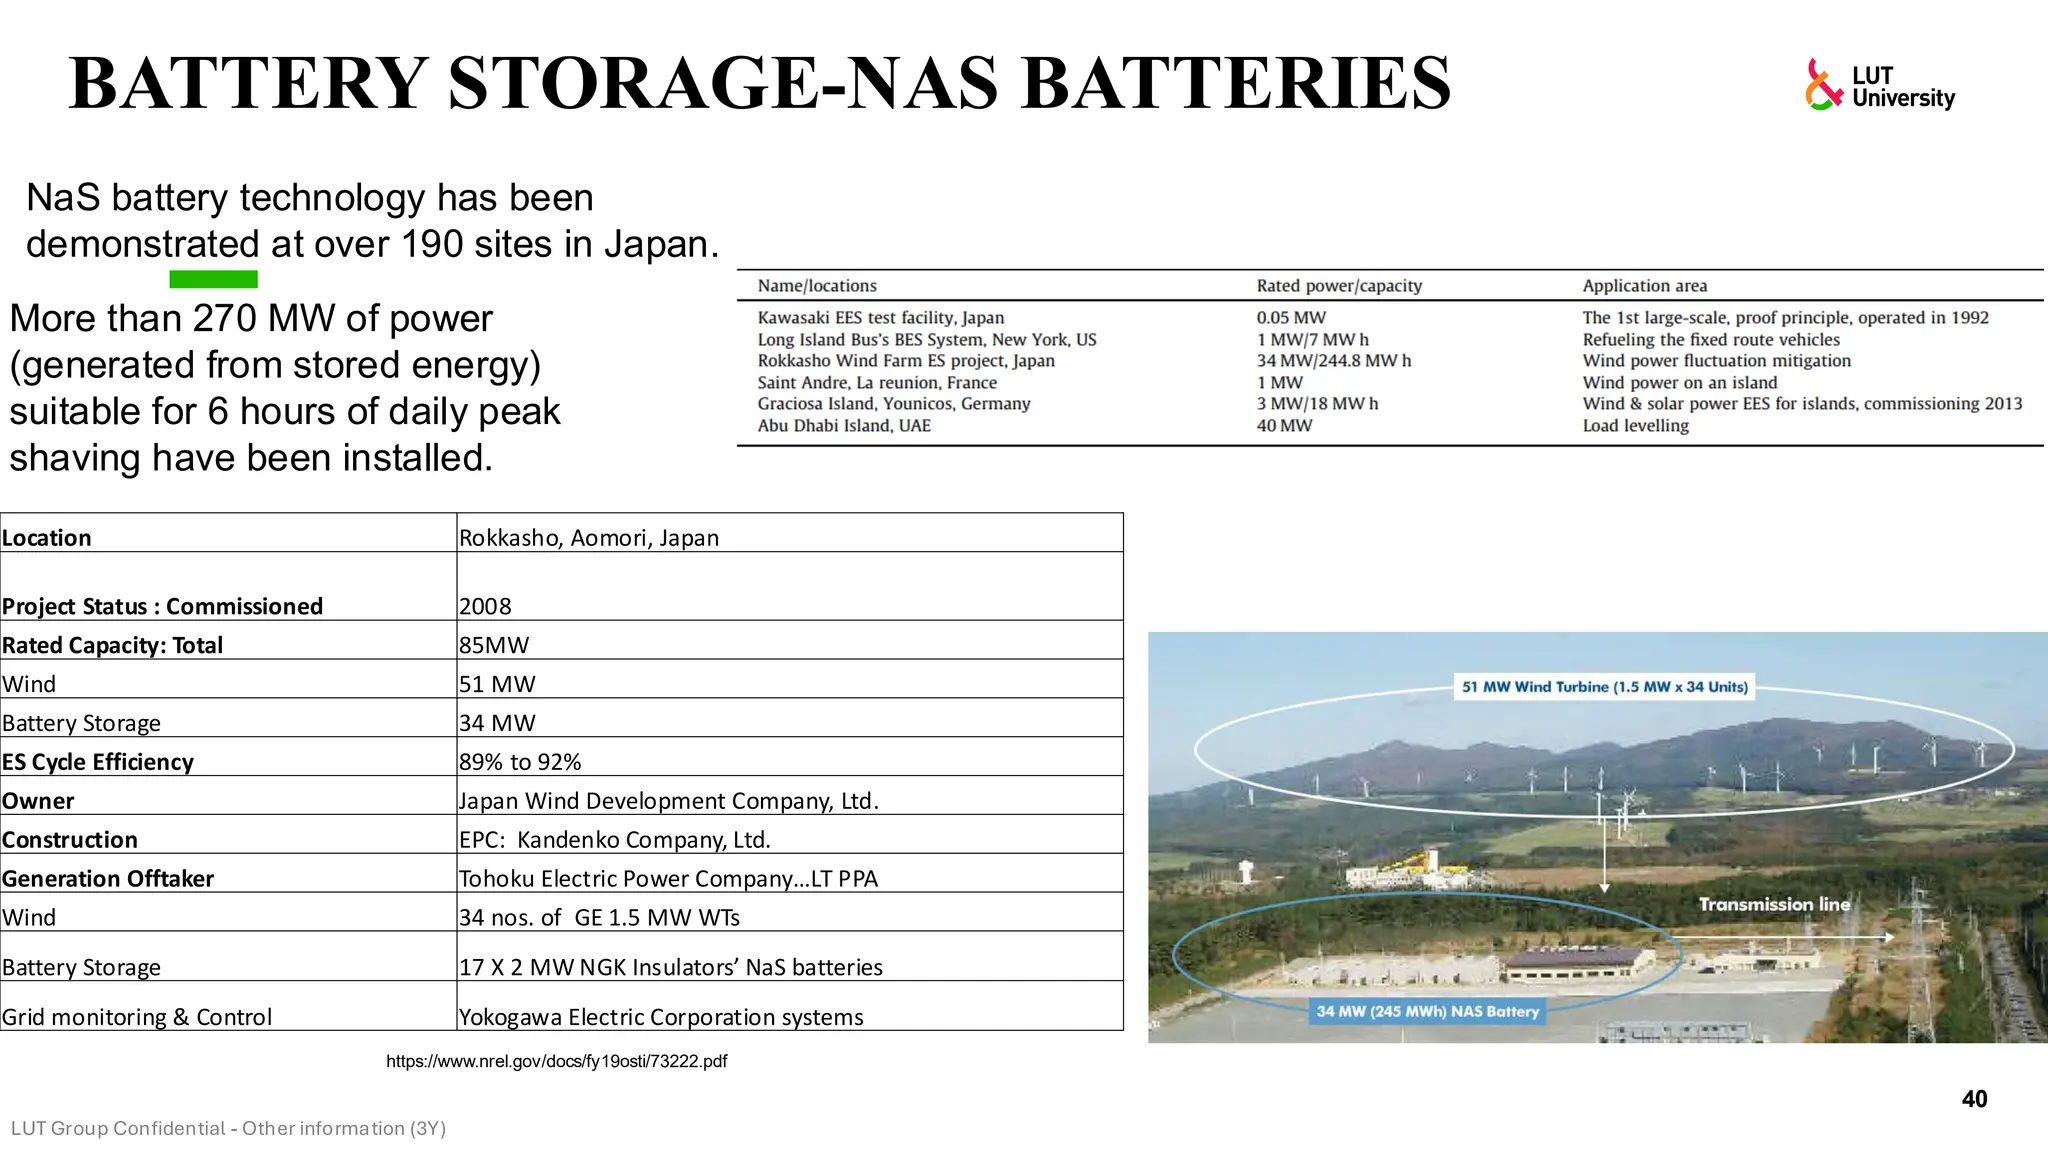
Task: Click 'Tohoku Electric Power Company' cell
Action: tap(790, 874)
